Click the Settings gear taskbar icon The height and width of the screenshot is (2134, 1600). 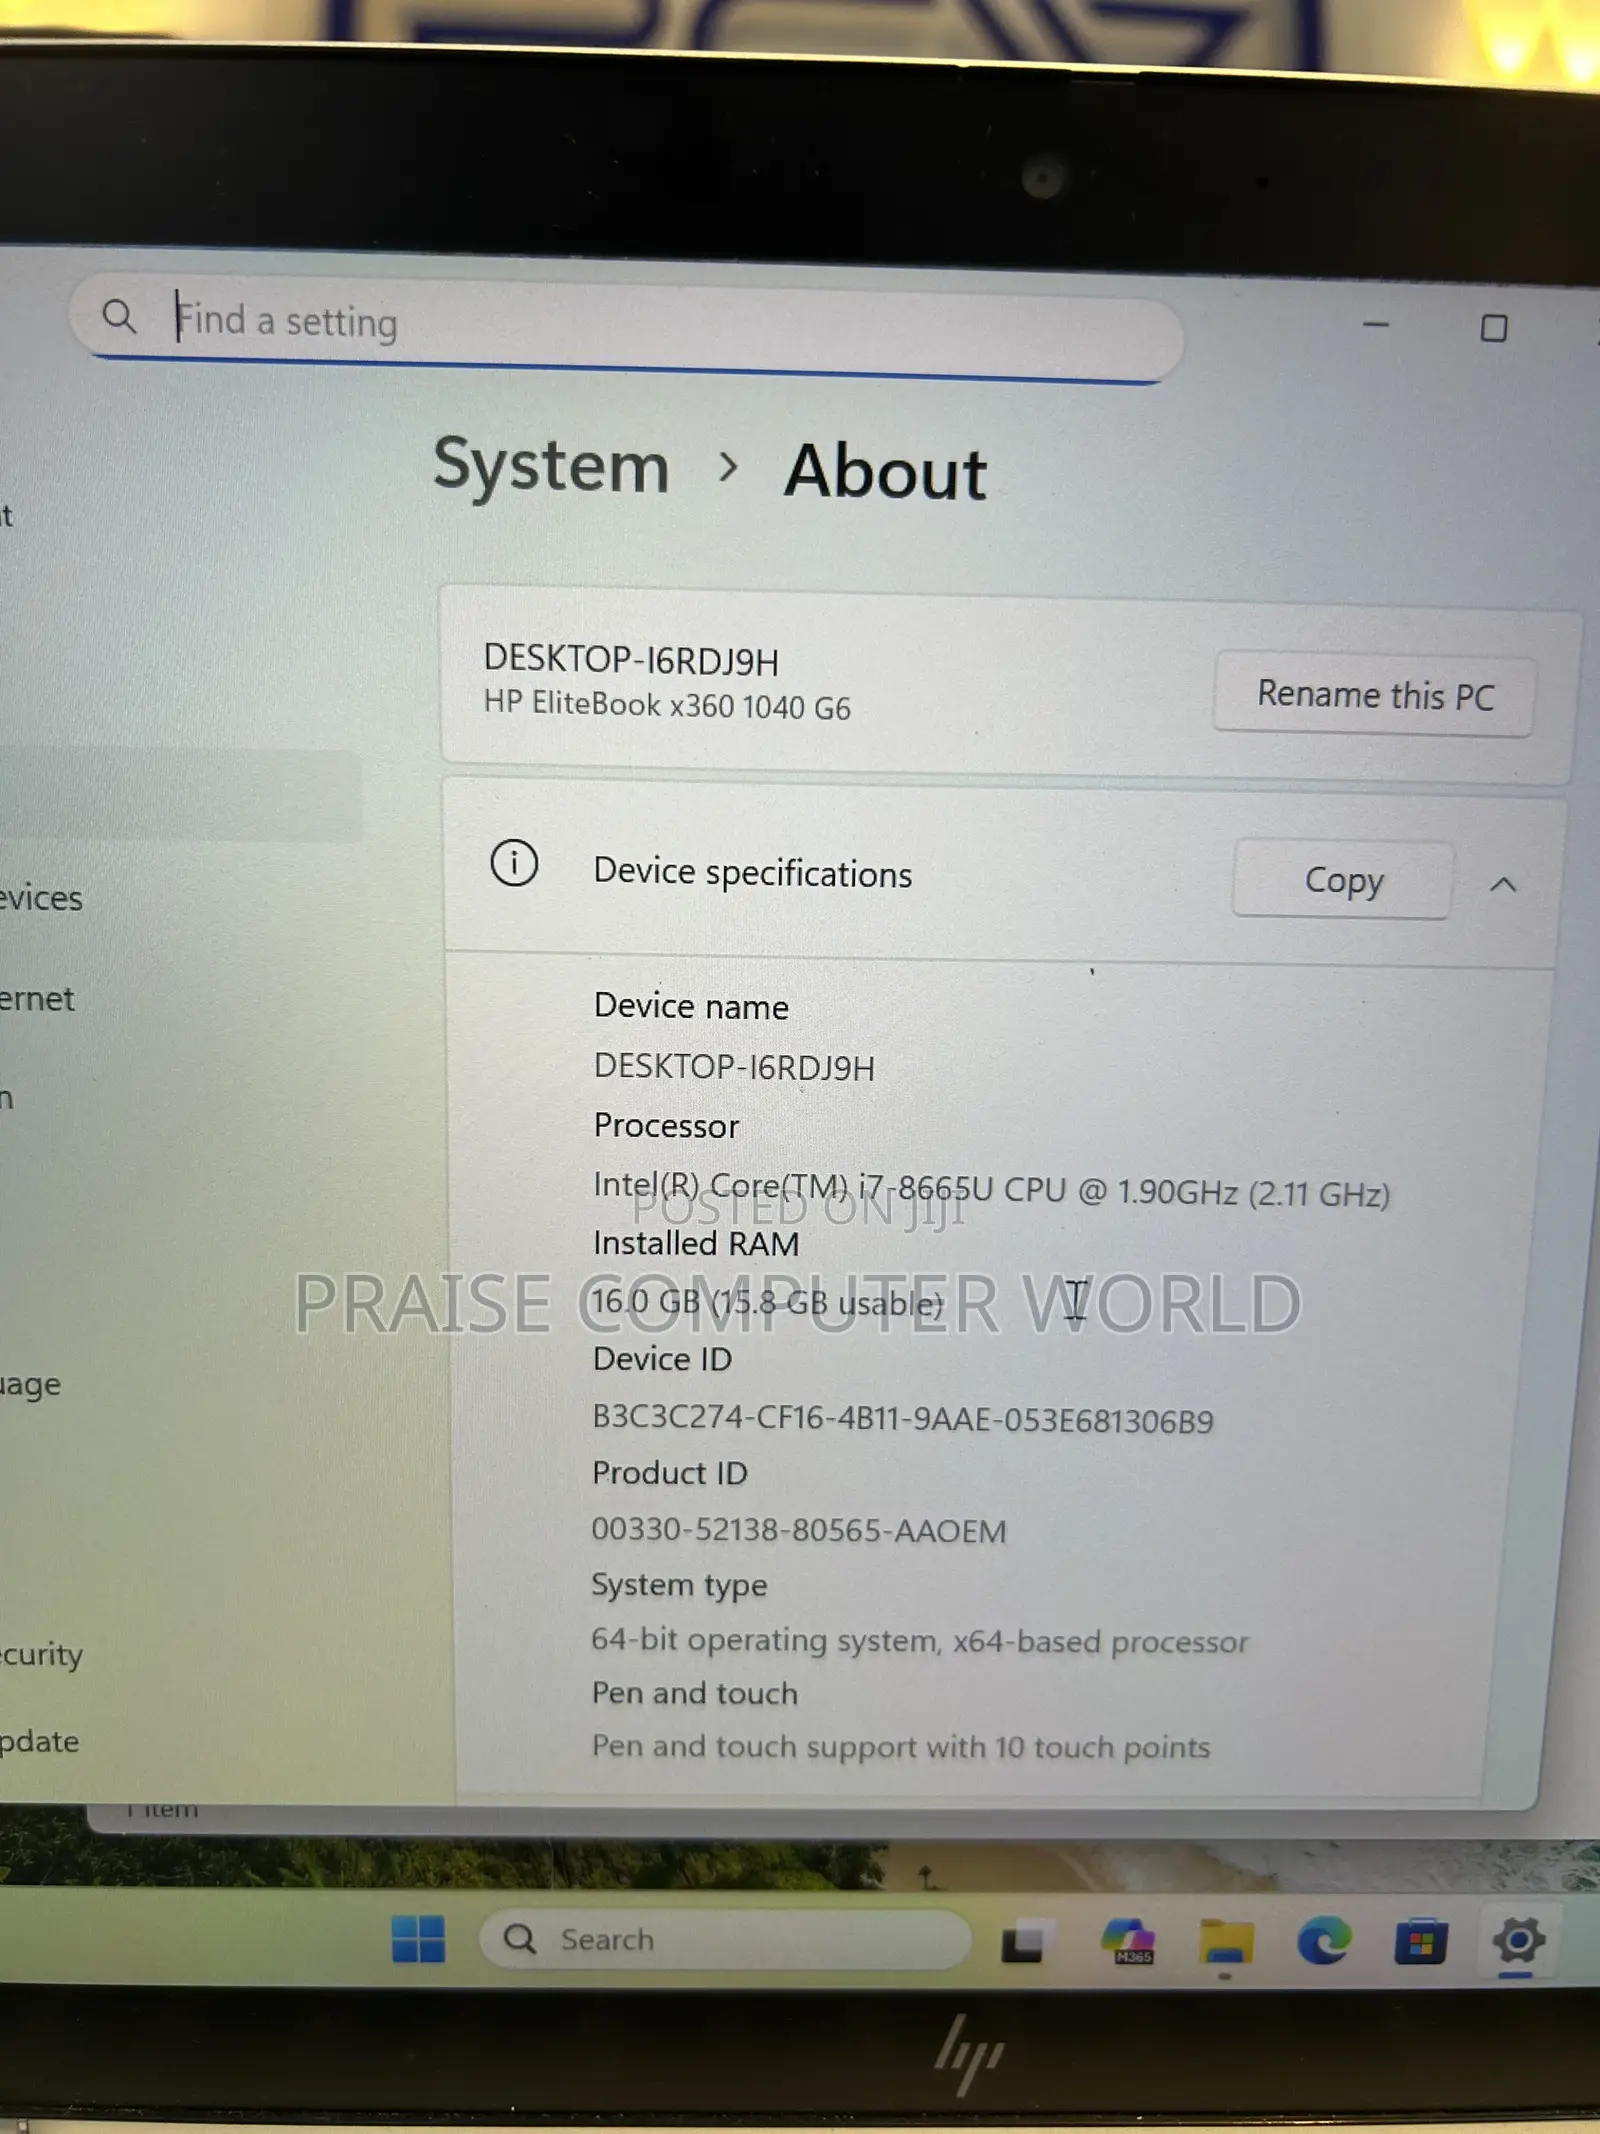click(1518, 1942)
